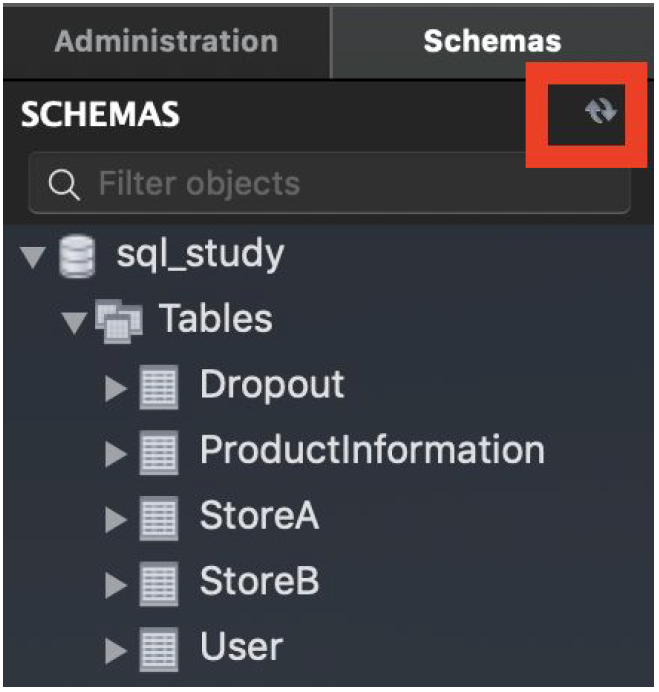Viewport: 659px width, 692px height.
Task: Click the StoreA table grid icon
Action: point(159,519)
